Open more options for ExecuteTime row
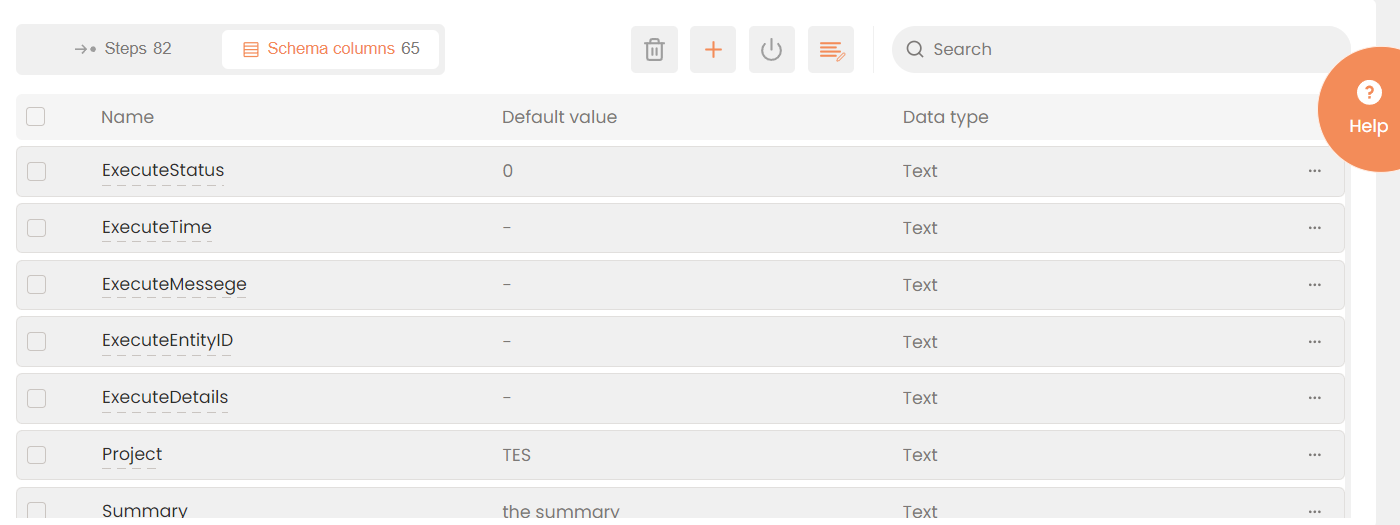1400x525 pixels. (x=1314, y=228)
